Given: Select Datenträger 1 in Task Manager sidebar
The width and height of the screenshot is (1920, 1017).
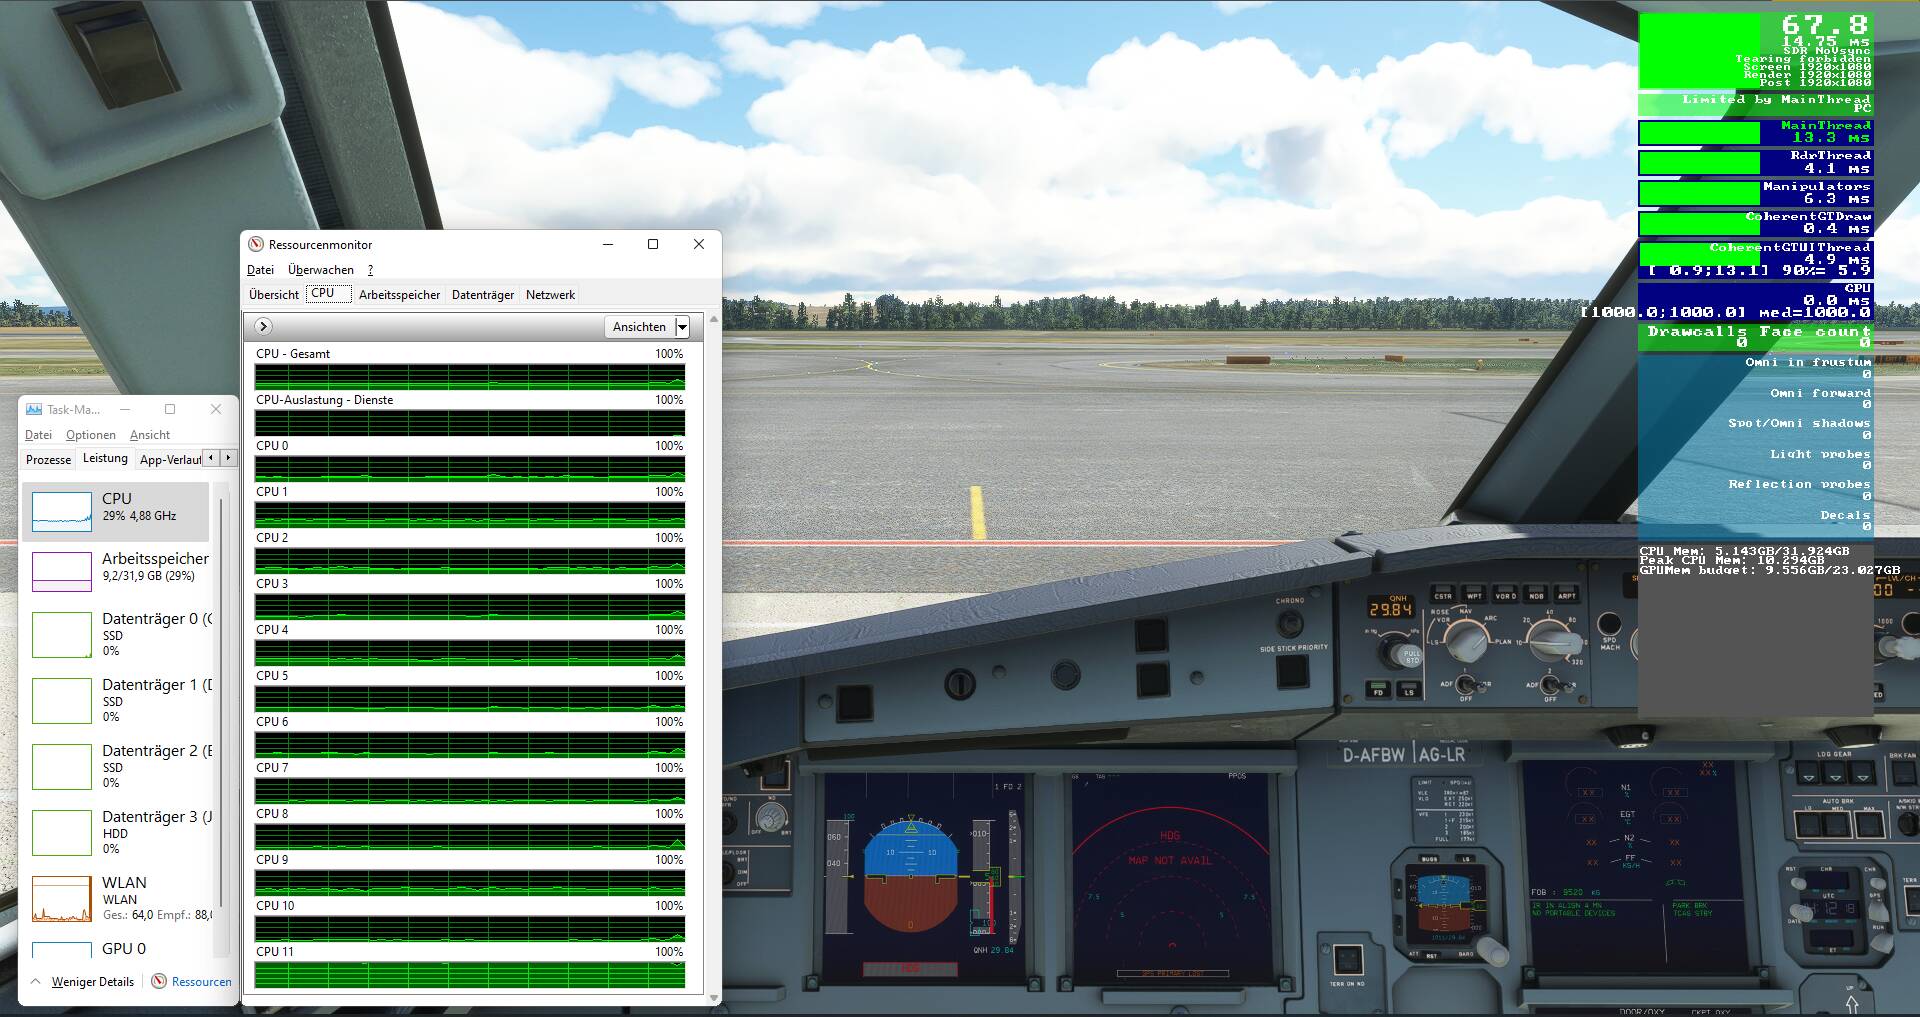Looking at the screenshot, I should click(118, 700).
